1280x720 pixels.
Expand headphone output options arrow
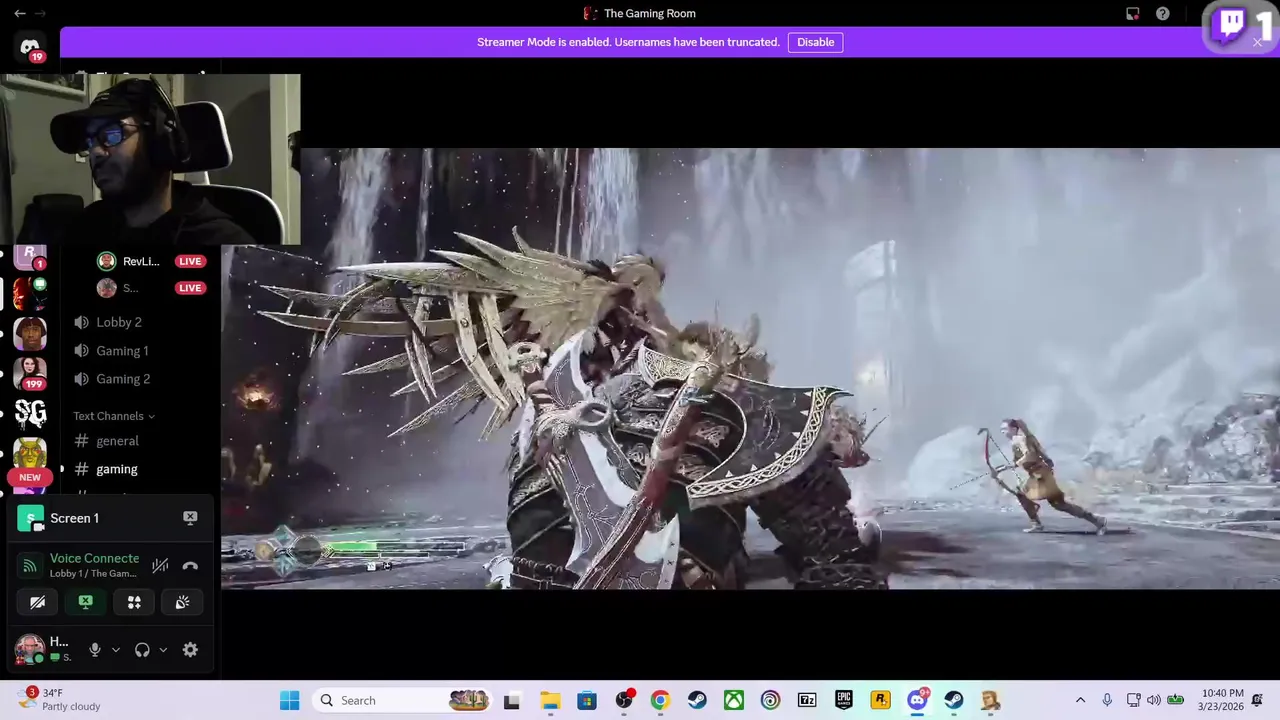(x=163, y=650)
